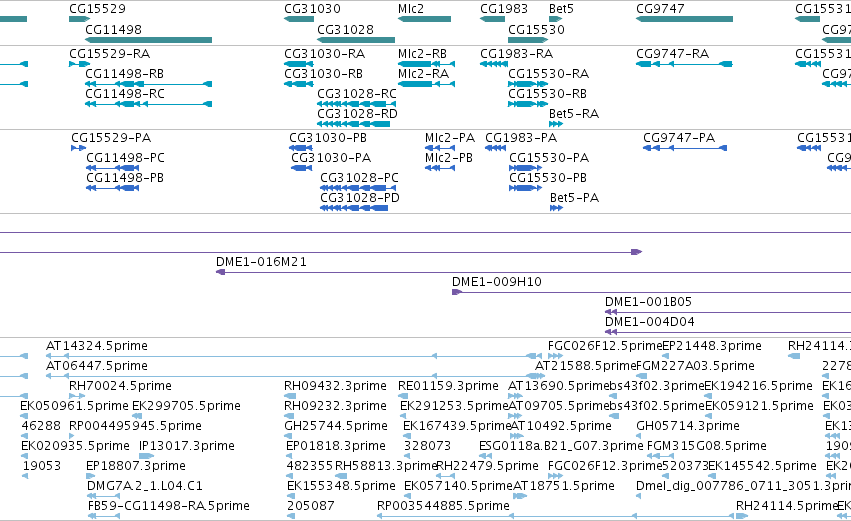Select DMG7A.2_1.L04.C1 EST label
The image size is (851, 521).
click(x=145, y=486)
